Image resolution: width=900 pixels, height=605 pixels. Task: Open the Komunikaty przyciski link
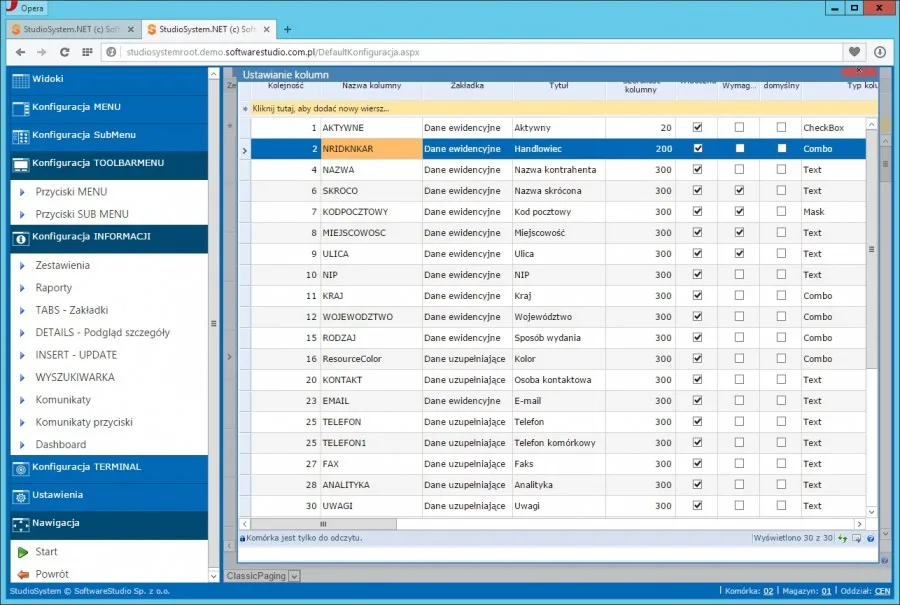[x=84, y=422]
